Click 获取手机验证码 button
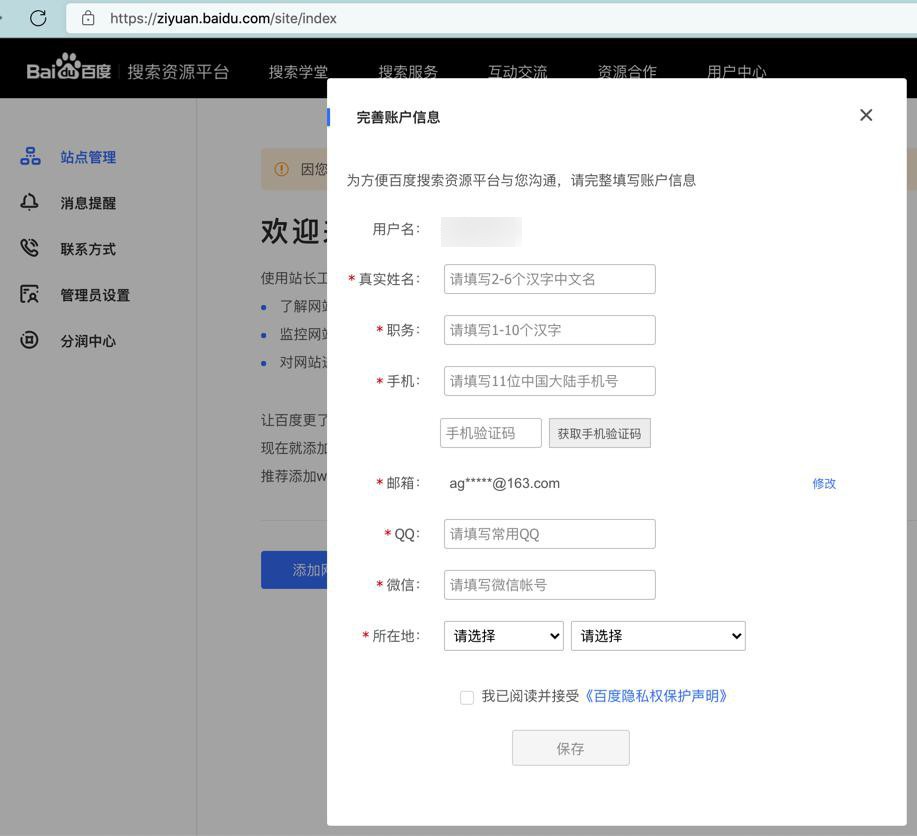Image resolution: width=917 pixels, height=836 pixels. tap(599, 434)
